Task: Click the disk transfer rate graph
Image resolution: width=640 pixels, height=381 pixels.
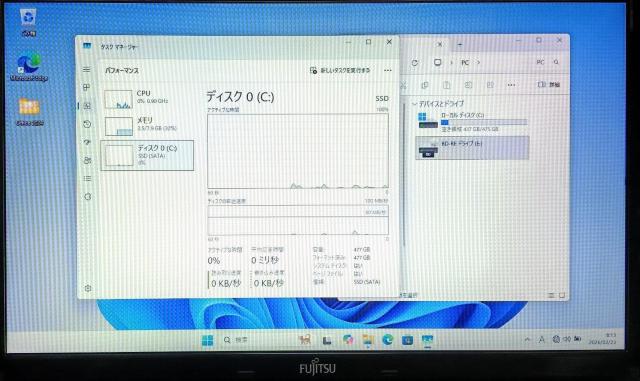Action: [x=298, y=220]
